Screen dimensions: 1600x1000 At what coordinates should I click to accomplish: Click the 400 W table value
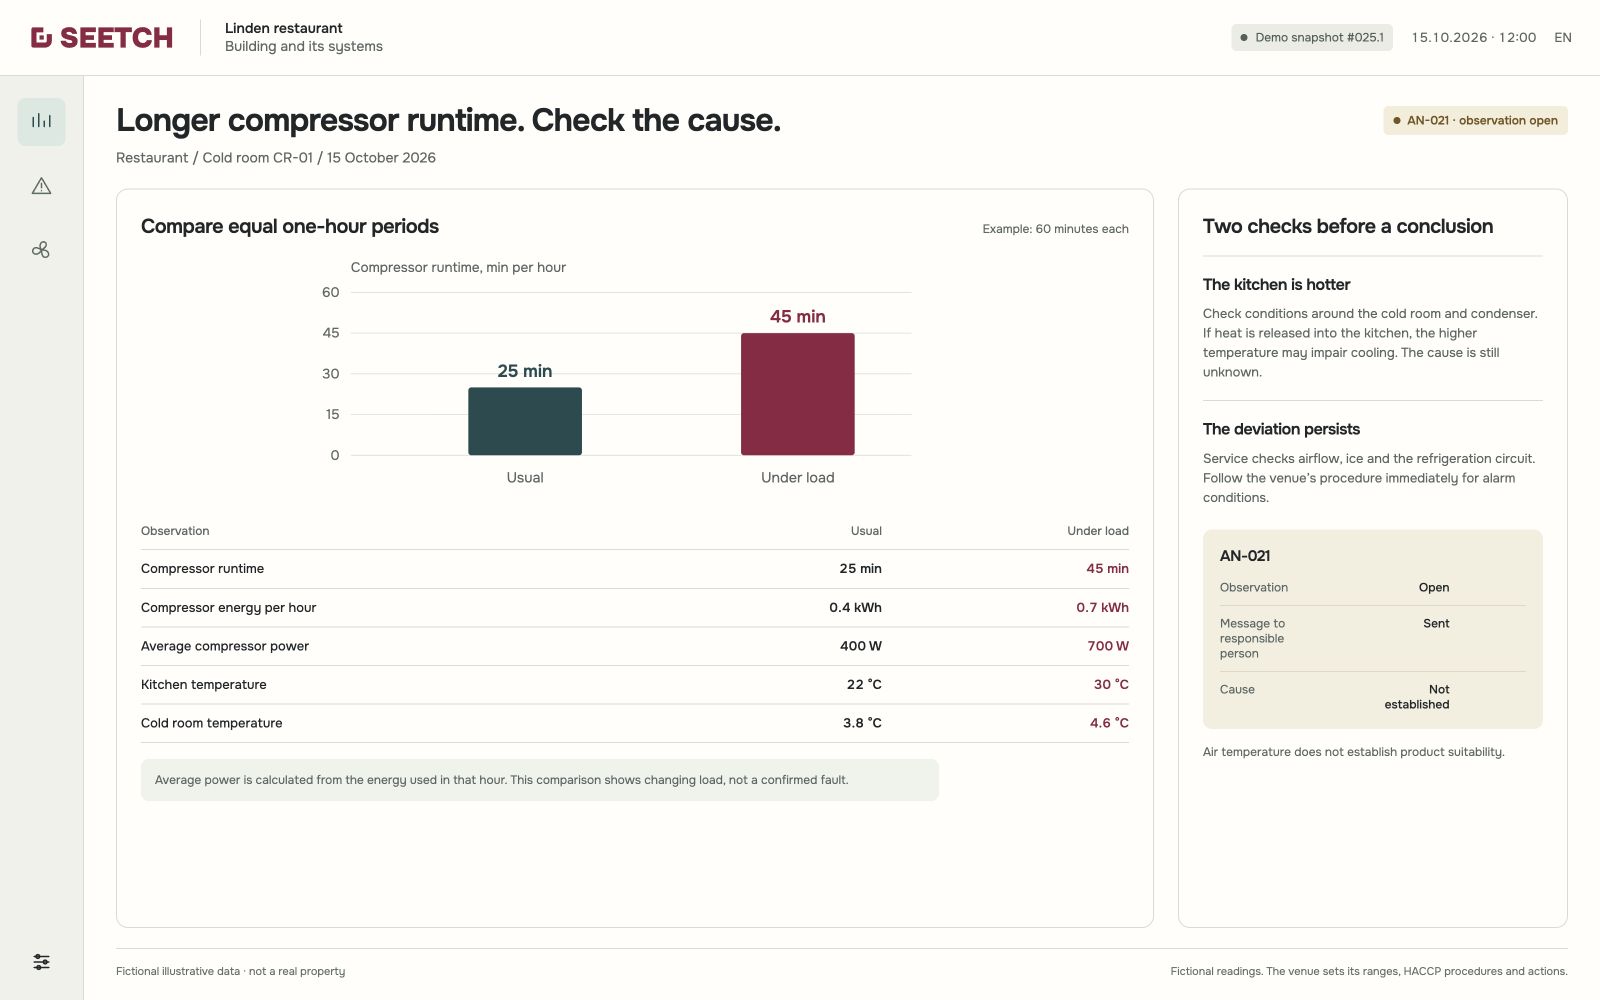(x=861, y=647)
